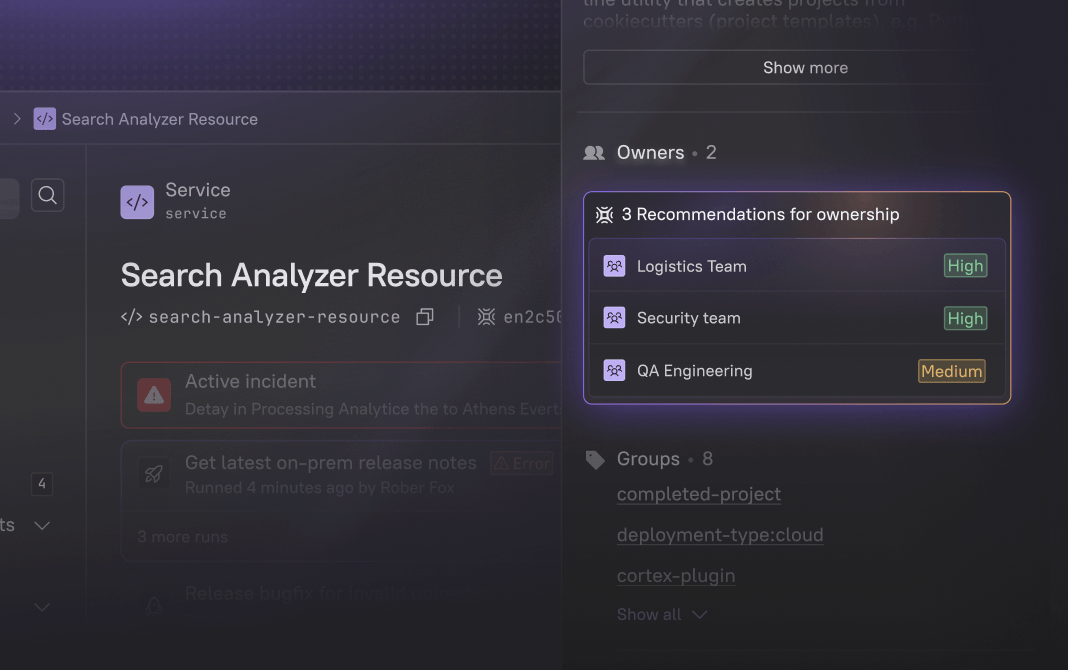
Task: Click the Runned 4 minutes ago text
Action: [319, 488]
